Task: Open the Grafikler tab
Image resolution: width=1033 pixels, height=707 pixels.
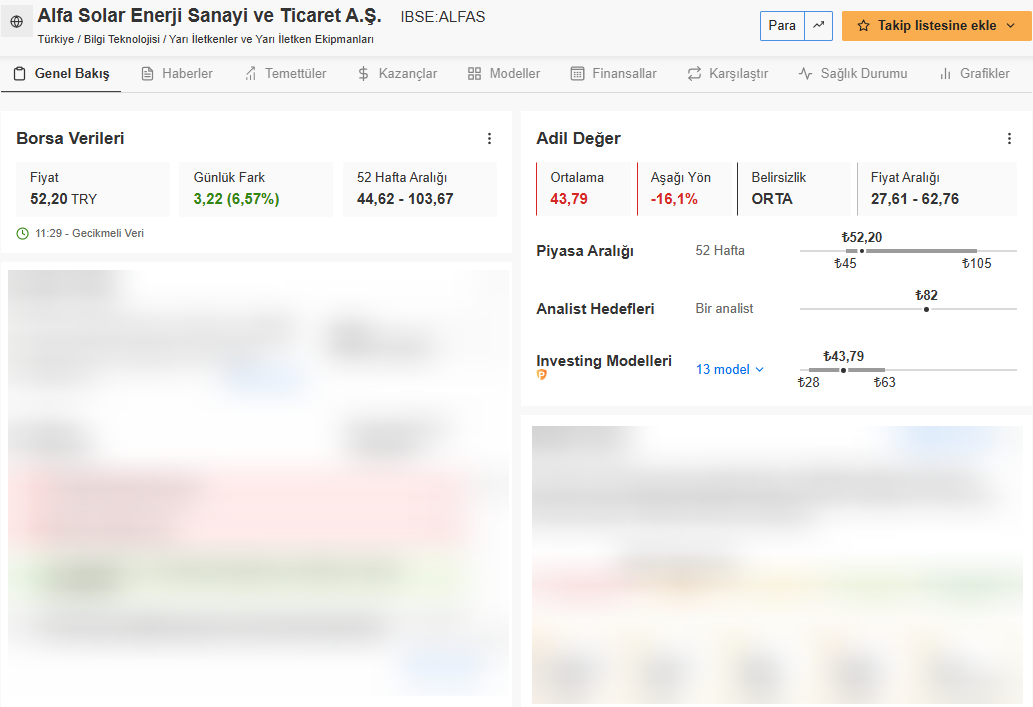Action: (x=974, y=74)
